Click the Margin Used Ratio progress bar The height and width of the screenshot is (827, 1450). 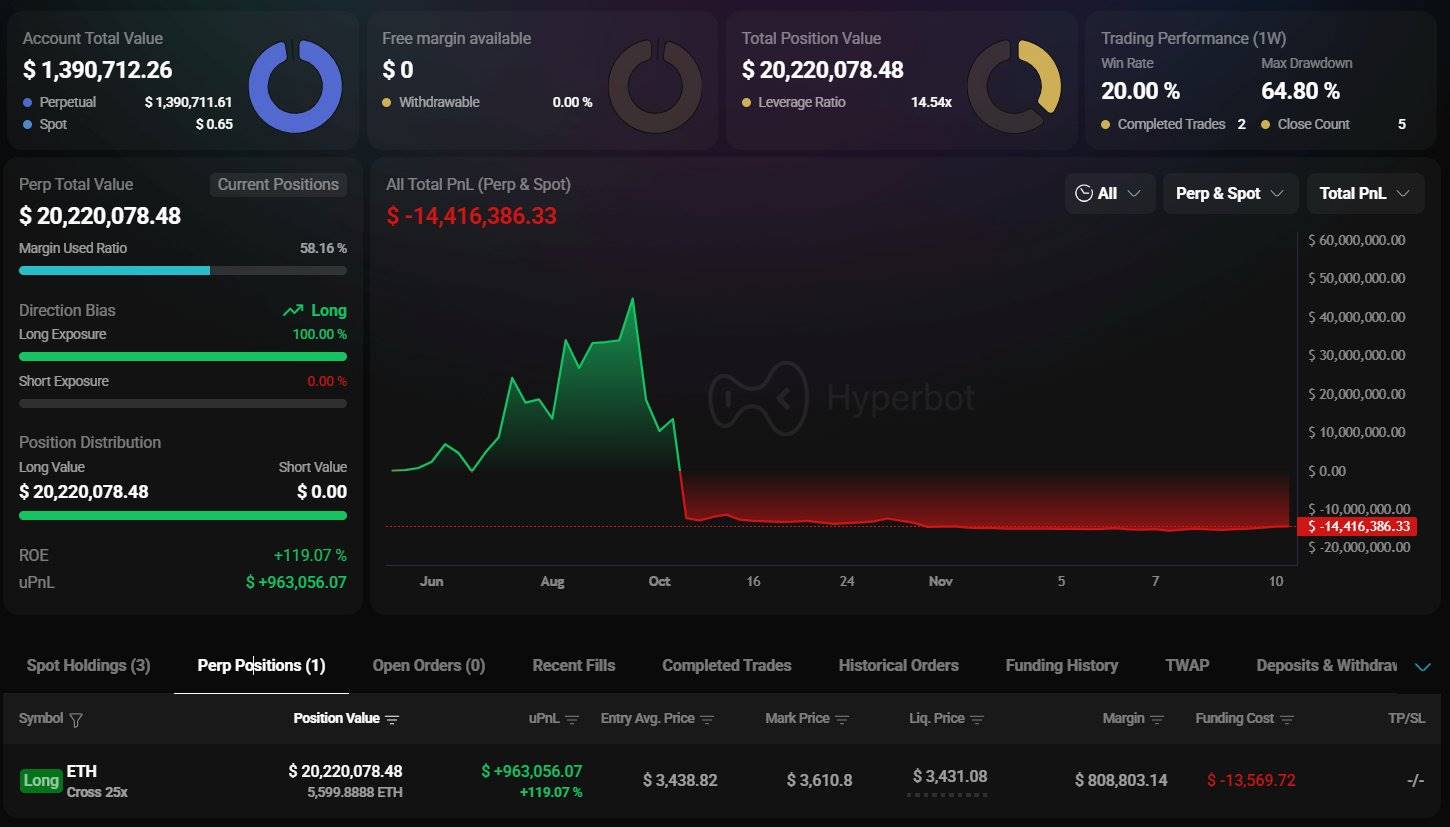[x=182, y=270]
